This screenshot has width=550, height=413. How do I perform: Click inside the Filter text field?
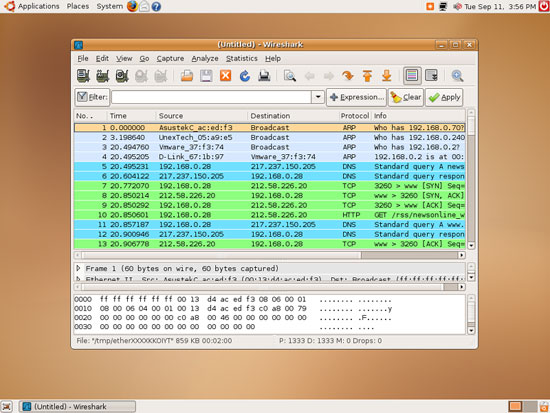click(x=212, y=97)
